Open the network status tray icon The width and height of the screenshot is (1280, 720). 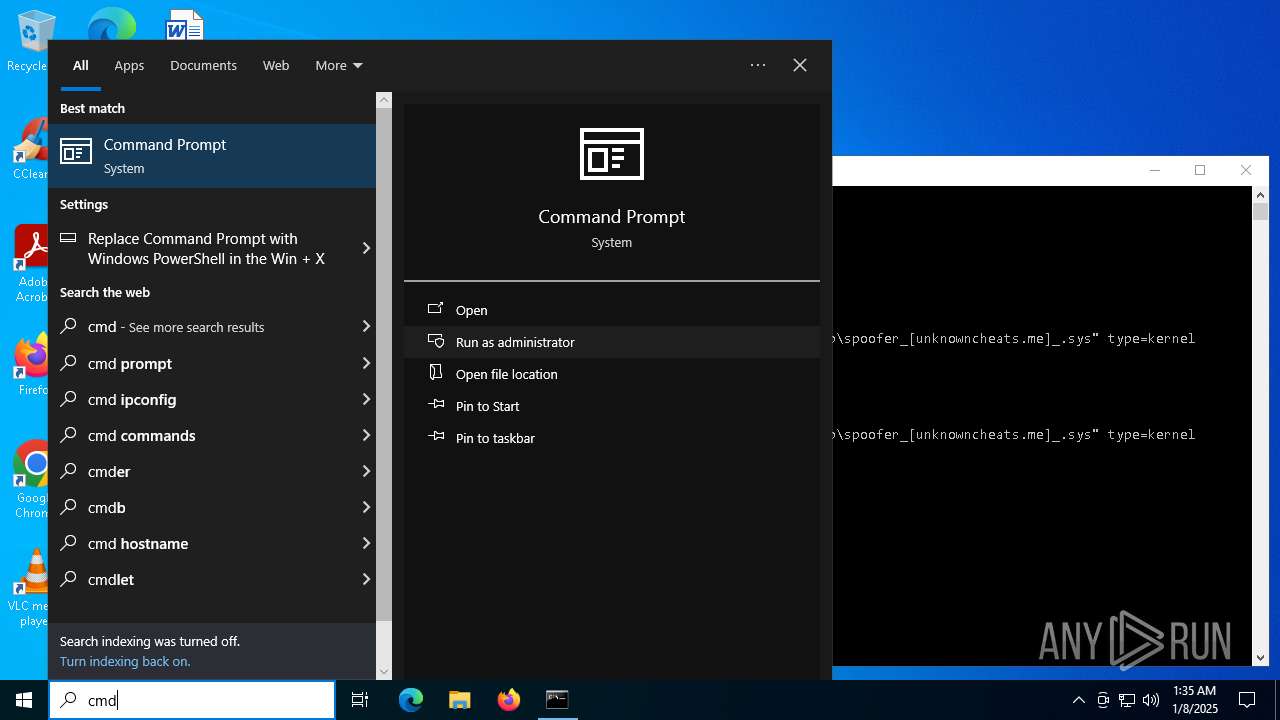click(1127, 700)
